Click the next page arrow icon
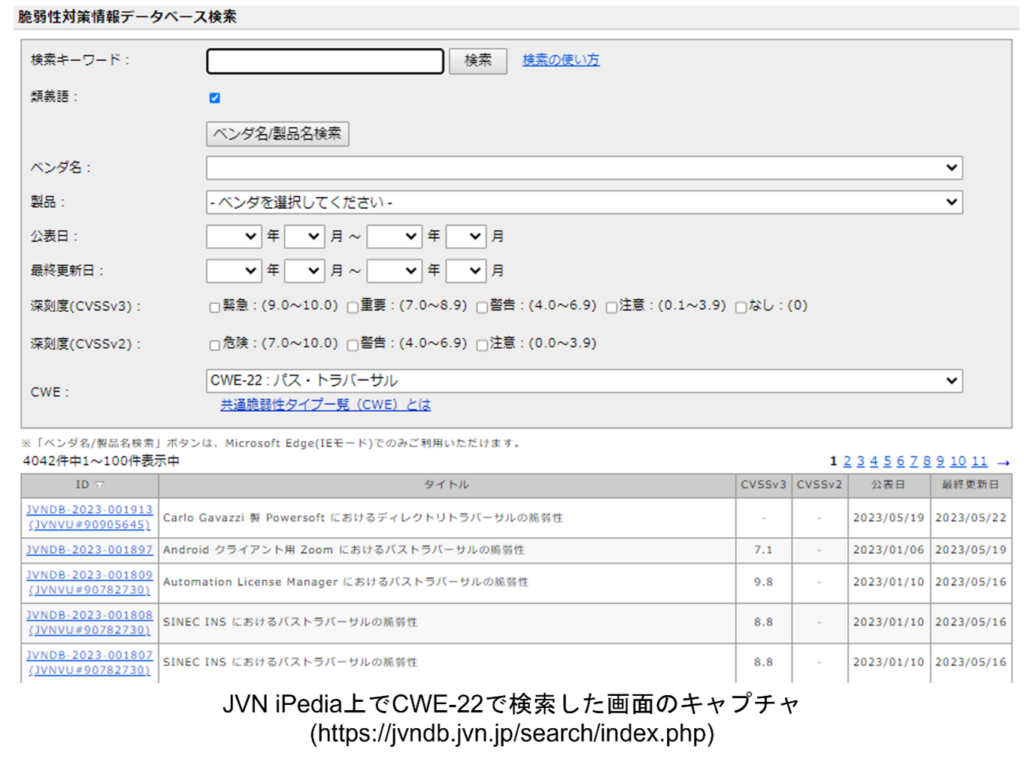 coord(1004,462)
